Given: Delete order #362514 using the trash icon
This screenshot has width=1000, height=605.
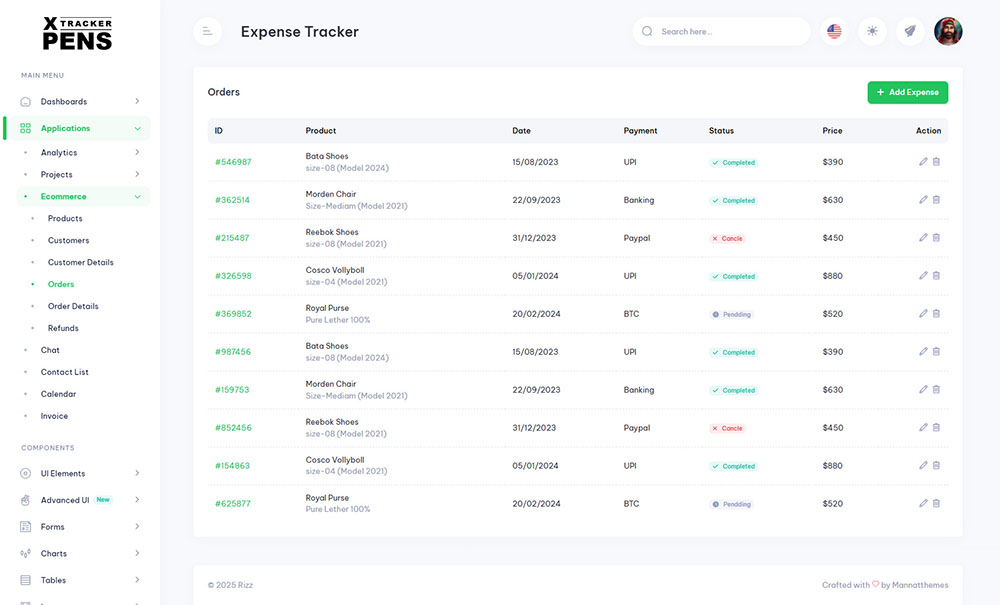Looking at the screenshot, I should pos(936,199).
